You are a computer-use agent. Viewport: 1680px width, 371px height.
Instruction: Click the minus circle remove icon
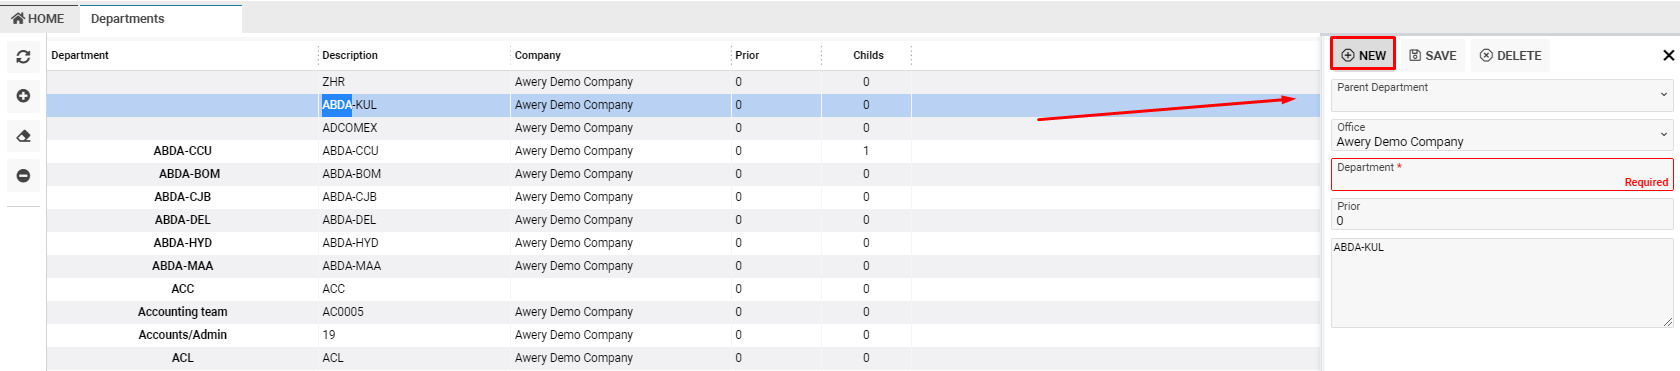23,176
